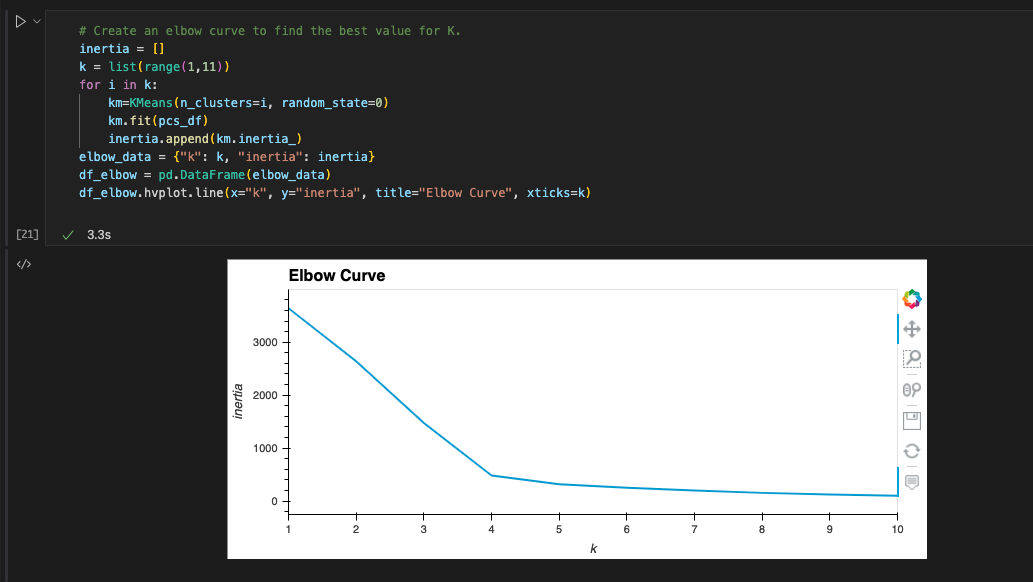Click the pd.DataFrame(elbow_data) line
Image resolution: width=1033 pixels, height=582 pixels.
(205, 175)
